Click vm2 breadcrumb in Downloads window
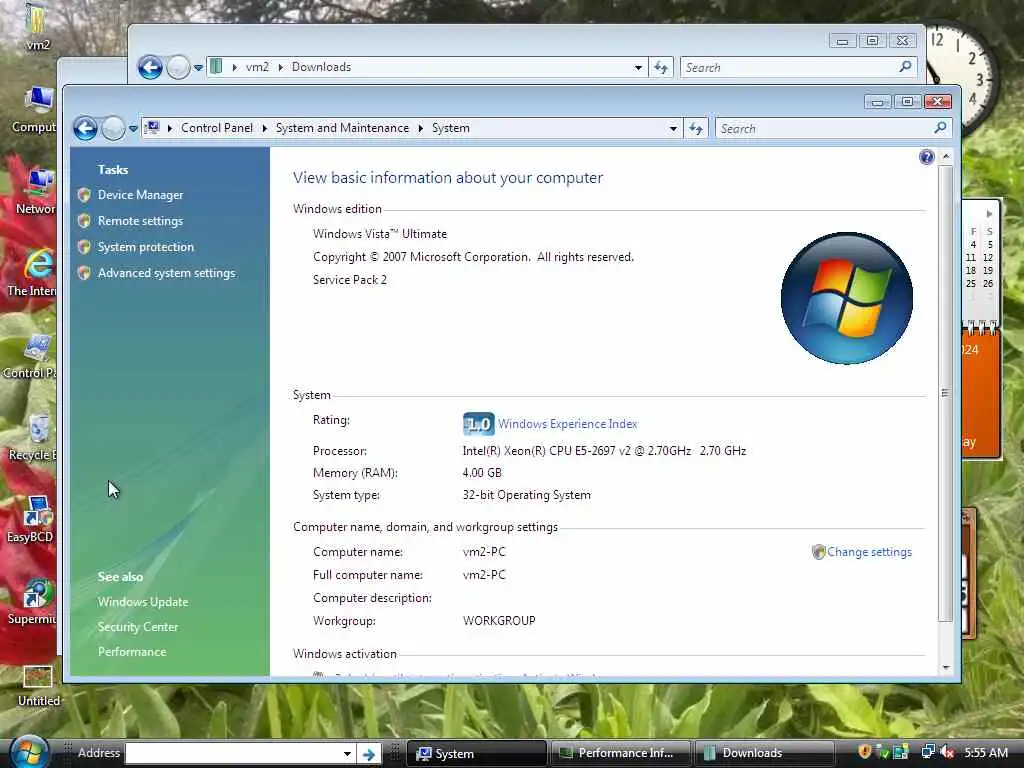Viewport: 1024px width, 768px height. 257,67
